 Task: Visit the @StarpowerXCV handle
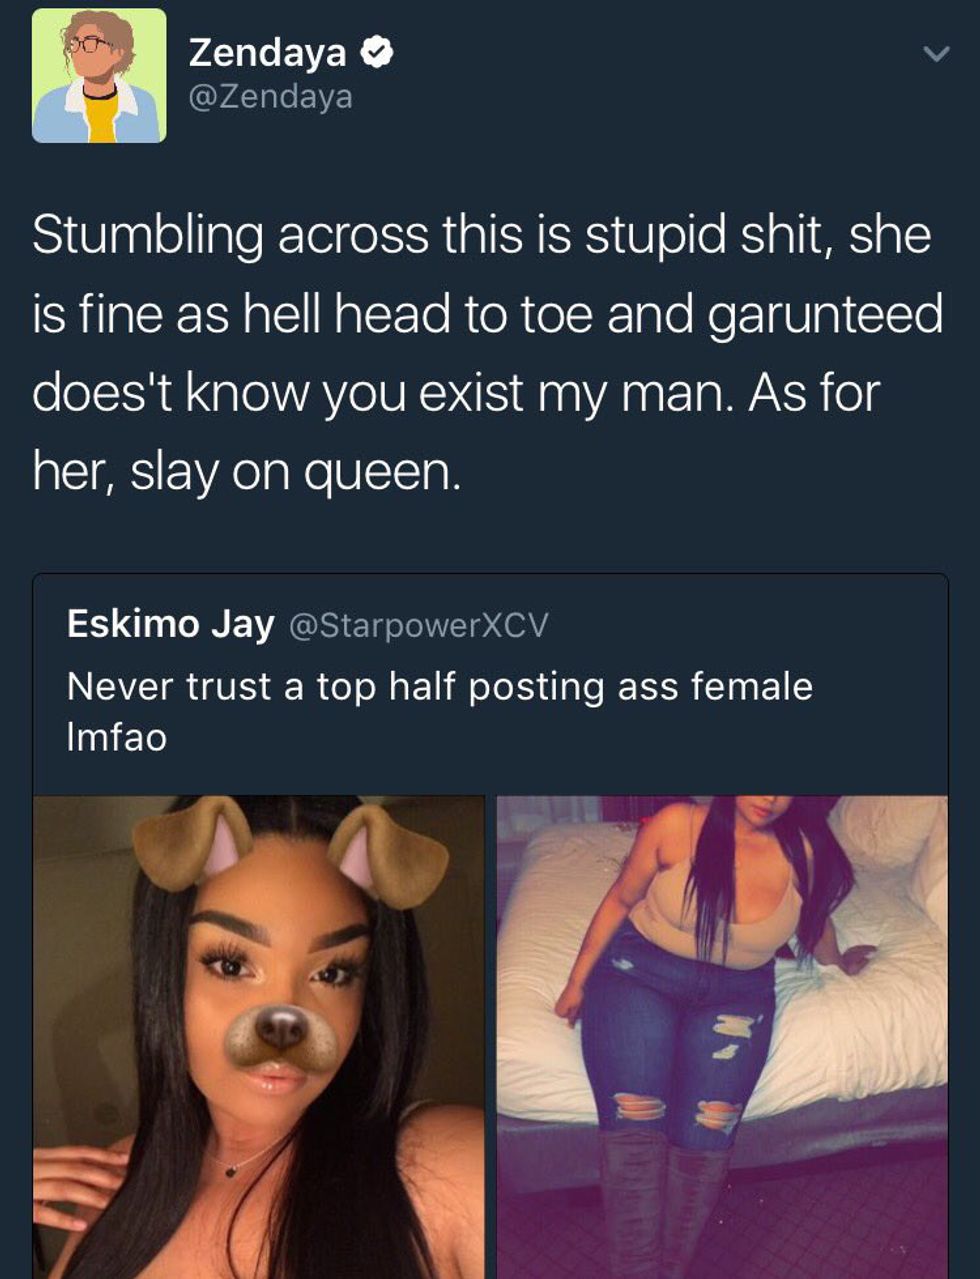pos(419,625)
